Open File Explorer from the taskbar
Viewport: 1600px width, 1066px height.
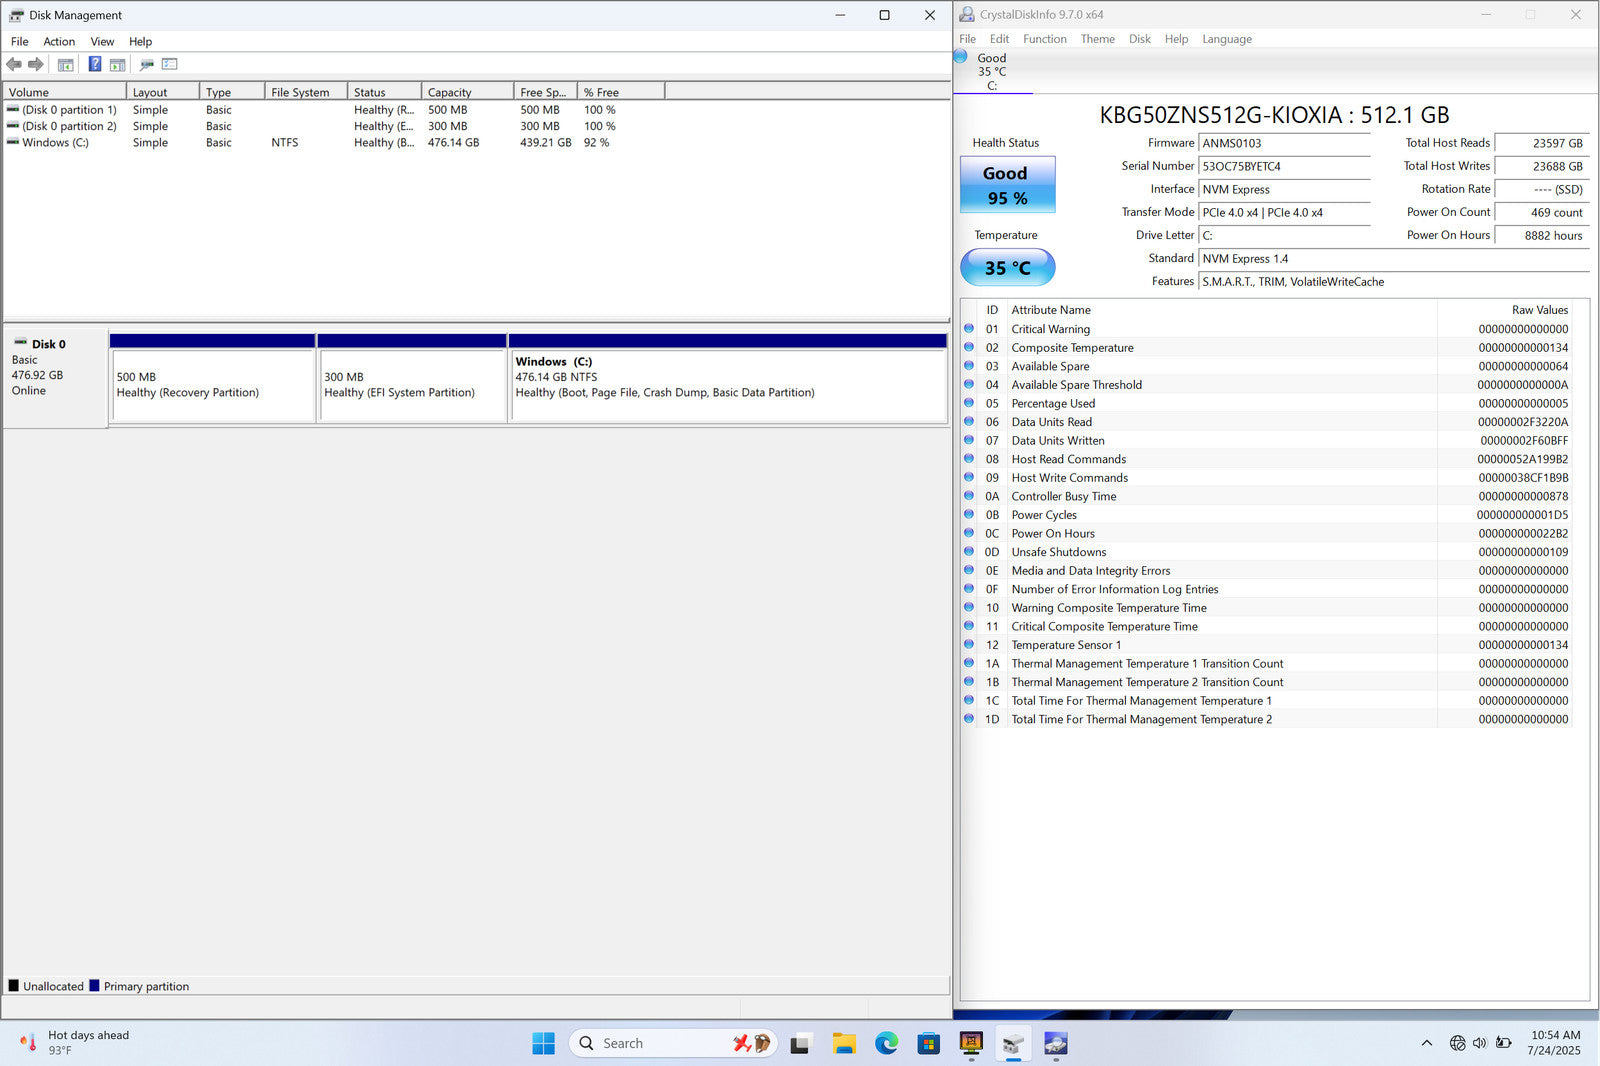point(844,1043)
